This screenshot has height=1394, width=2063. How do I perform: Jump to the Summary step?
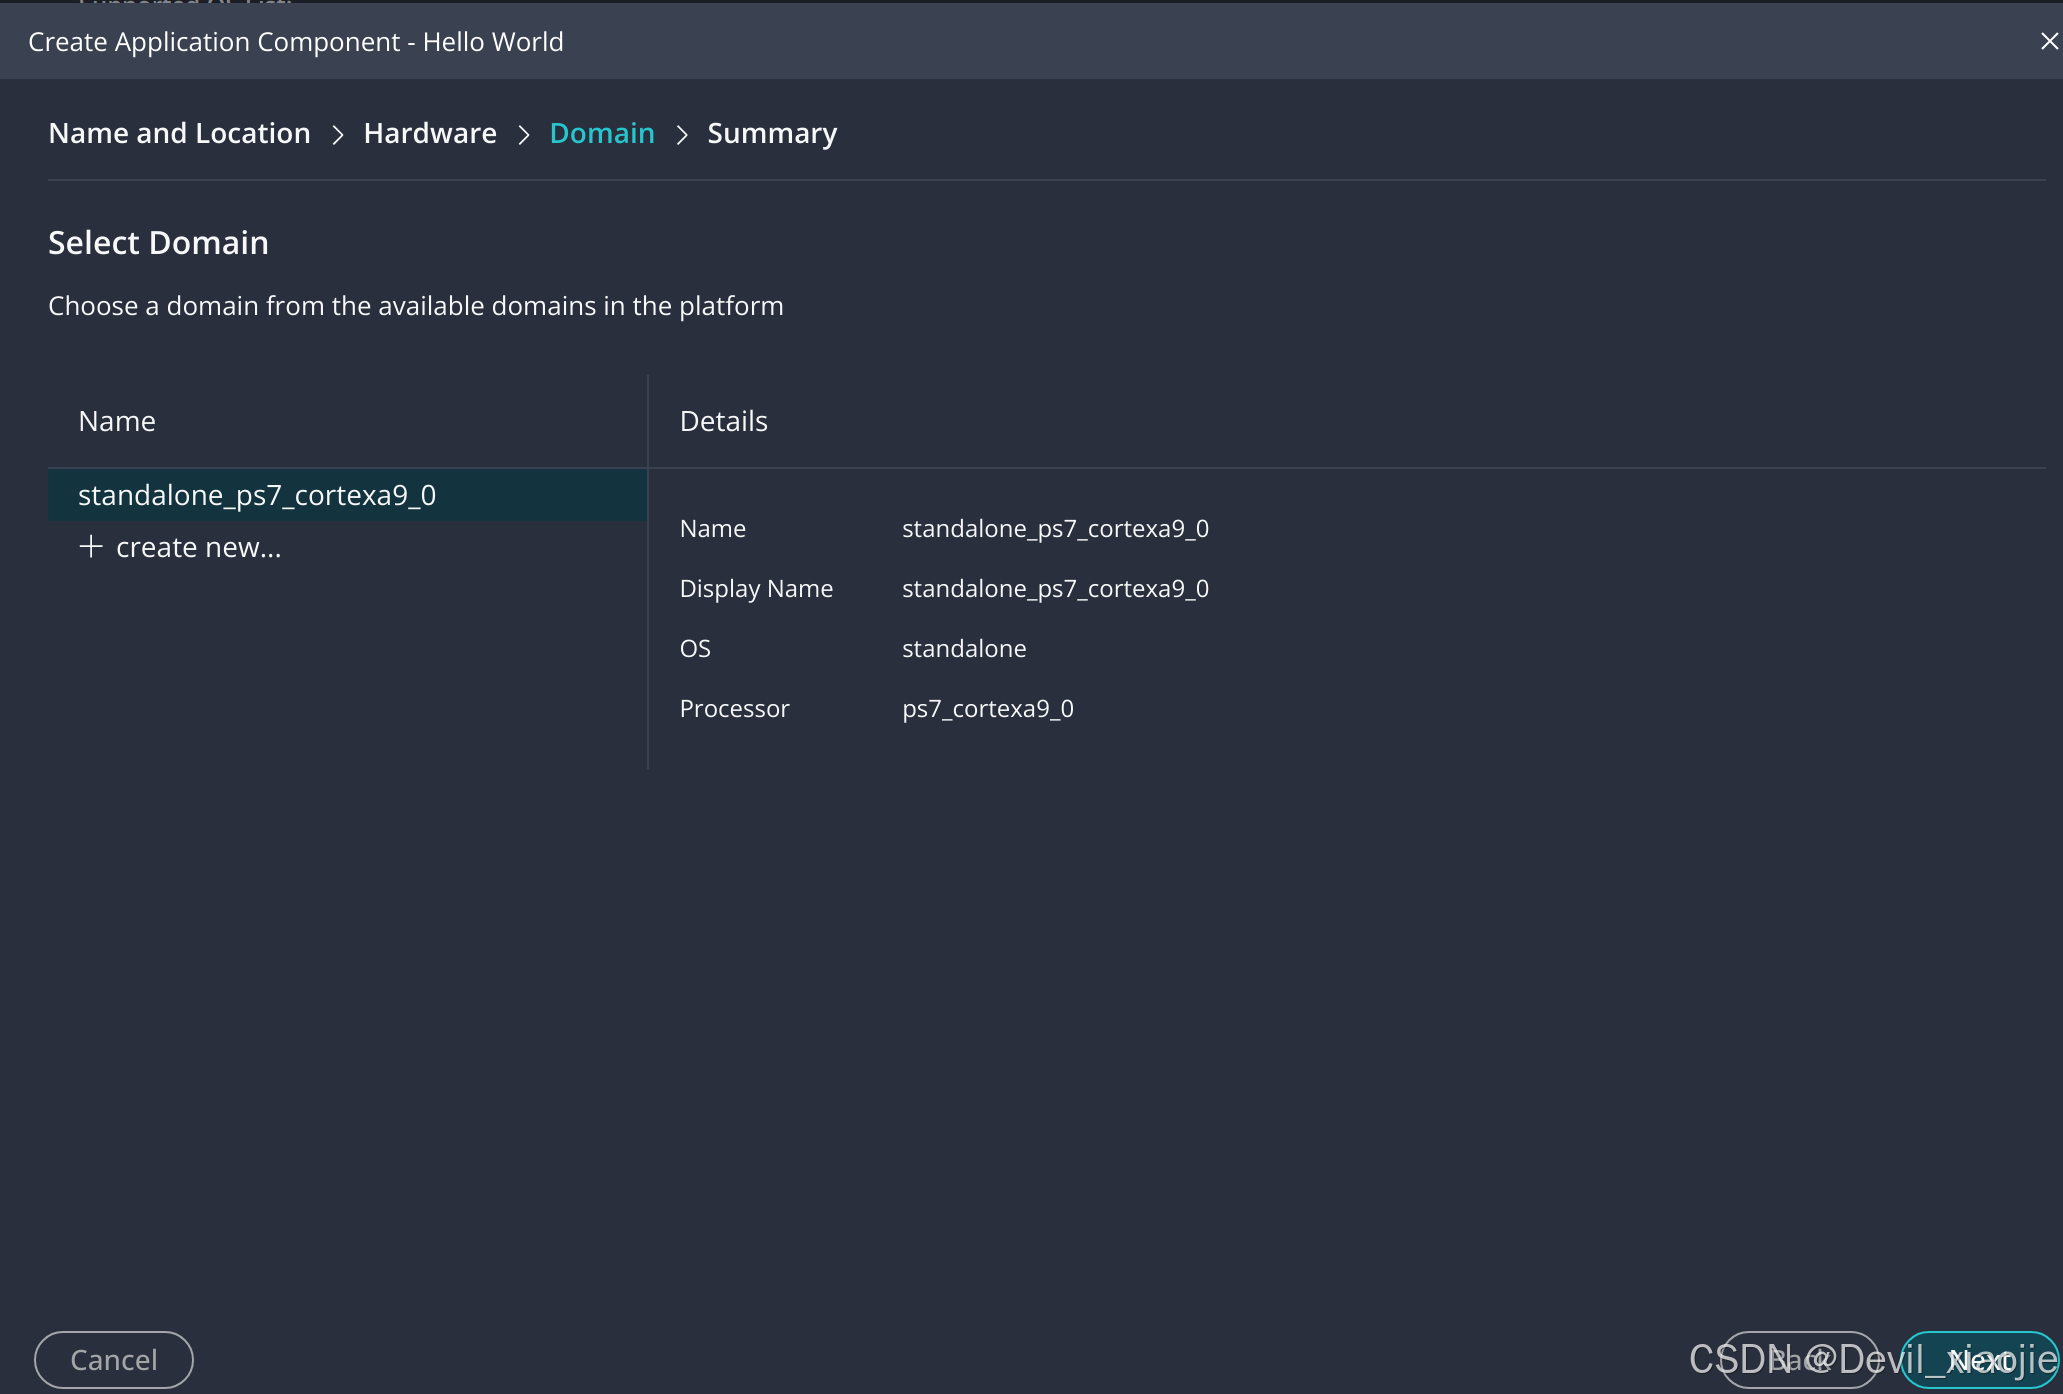pyautogui.click(x=772, y=133)
